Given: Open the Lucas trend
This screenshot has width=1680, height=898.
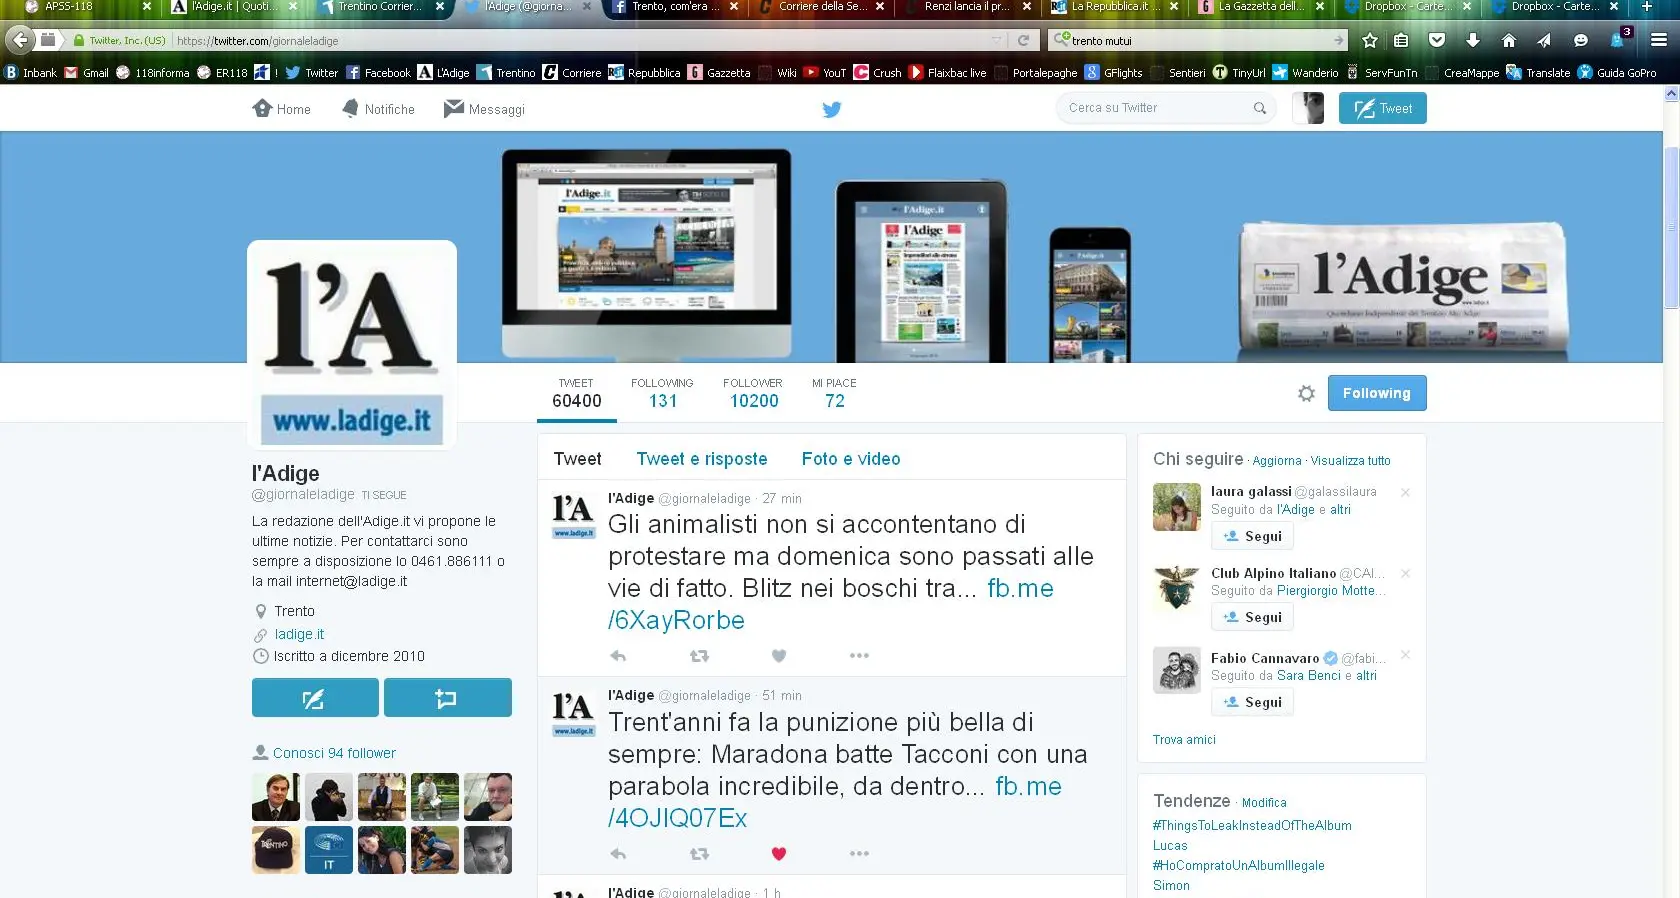Looking at the screenshot, I should (x=1170, y=846).
